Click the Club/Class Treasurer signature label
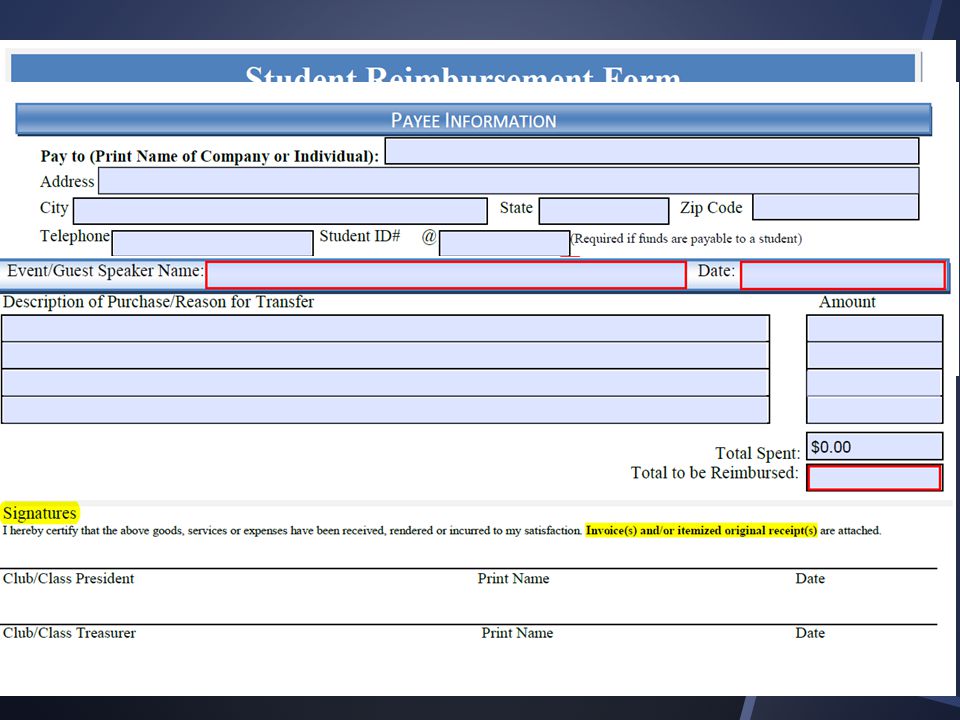Viewport: 960px width, 720px height. point(69,633)
